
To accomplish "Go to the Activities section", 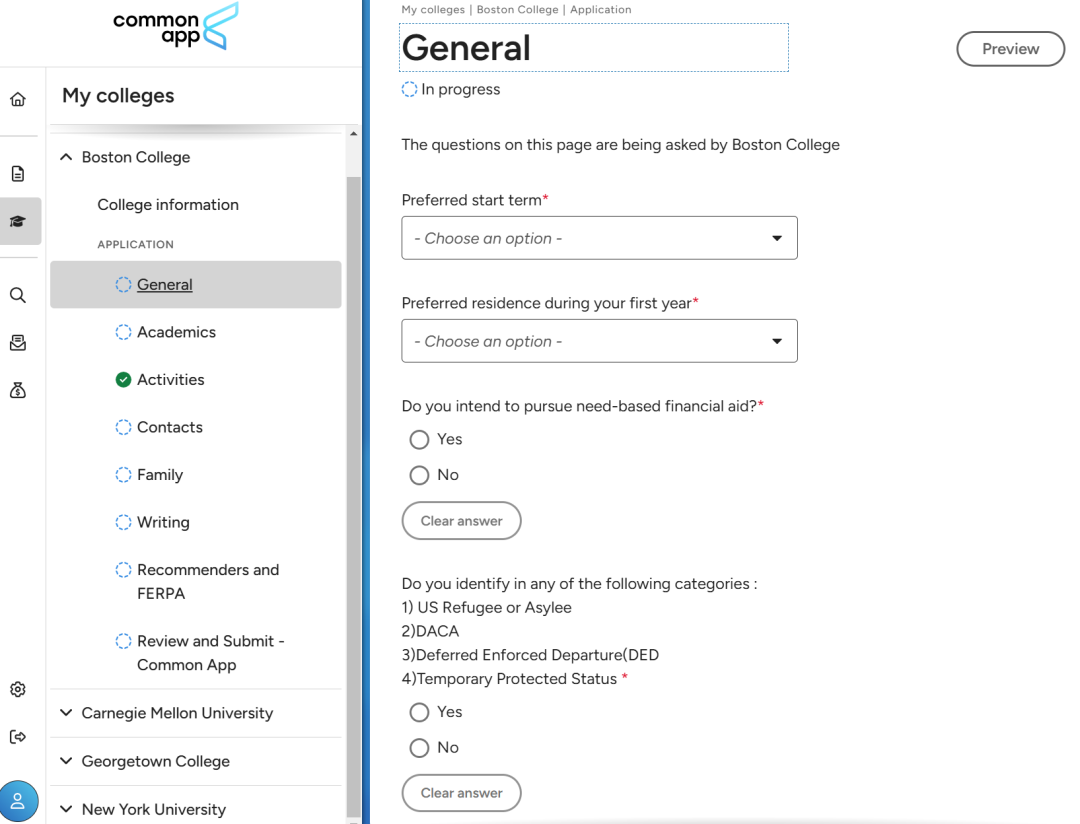I will (x=171, y=380).
